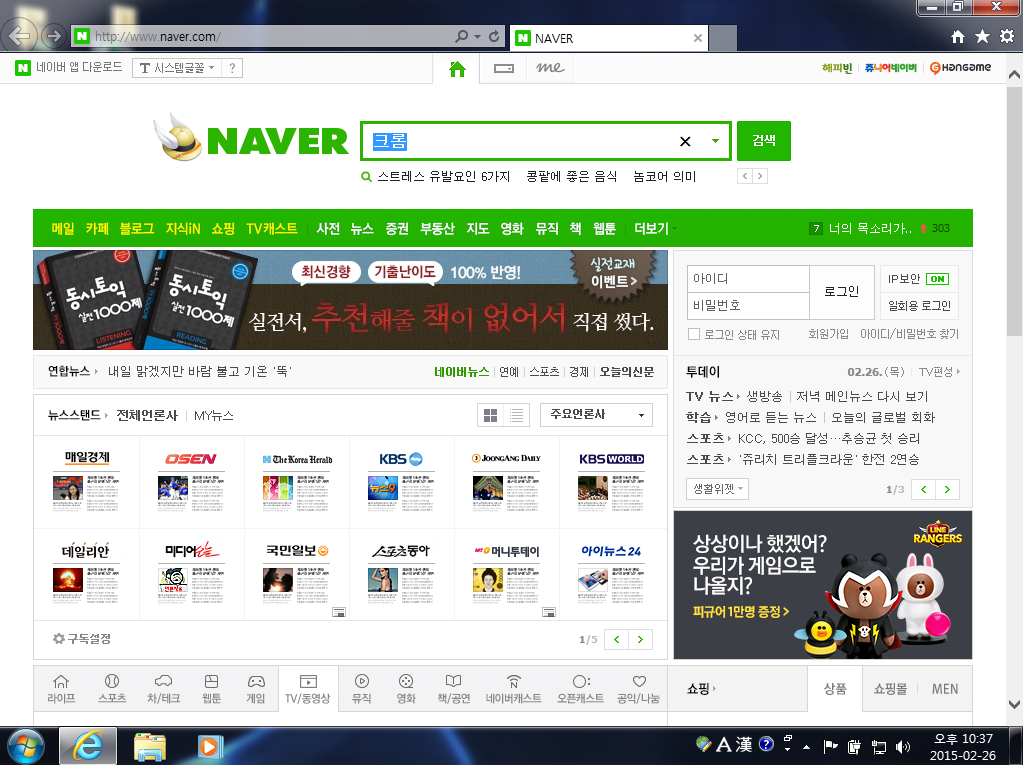
Task: Open browser Home via the house icon
Action: (957, 37)
